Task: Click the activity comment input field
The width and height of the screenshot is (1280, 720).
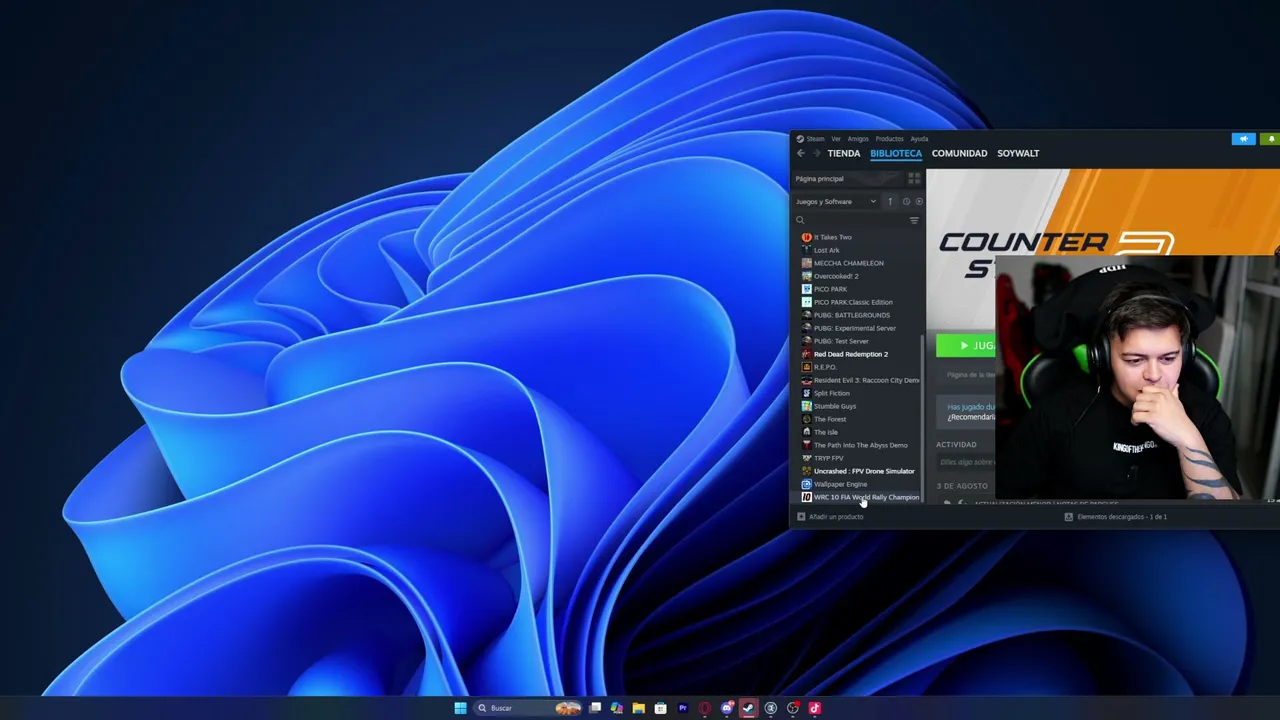Action: (x=966, y=462)
